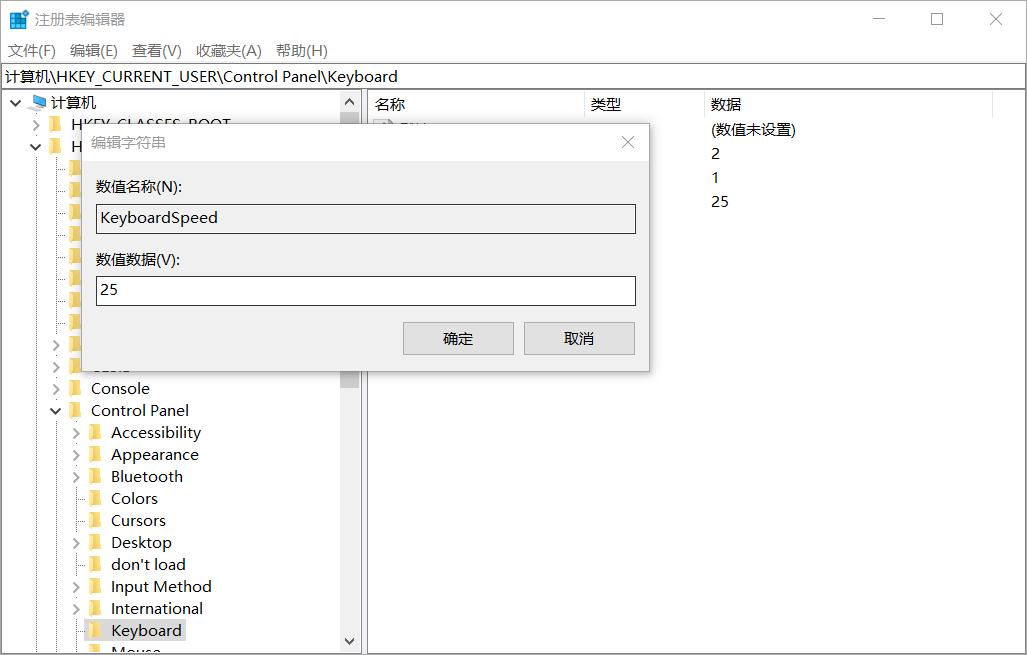
Task: Click the Appearance folder icon
Action: click(97, 454)
